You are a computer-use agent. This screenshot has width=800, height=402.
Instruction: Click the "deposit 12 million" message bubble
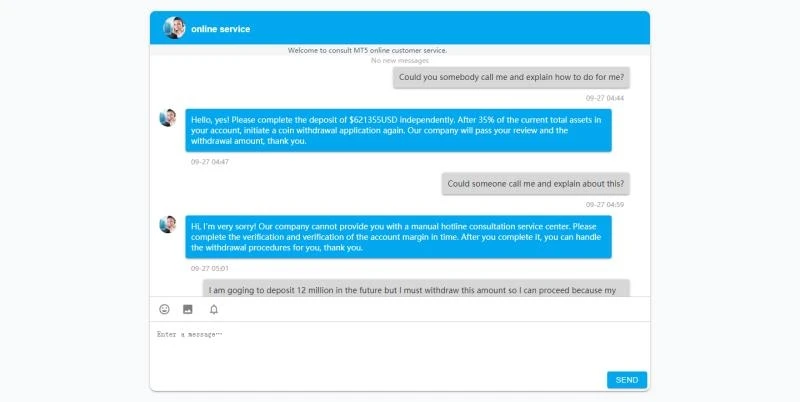point(417,289)
